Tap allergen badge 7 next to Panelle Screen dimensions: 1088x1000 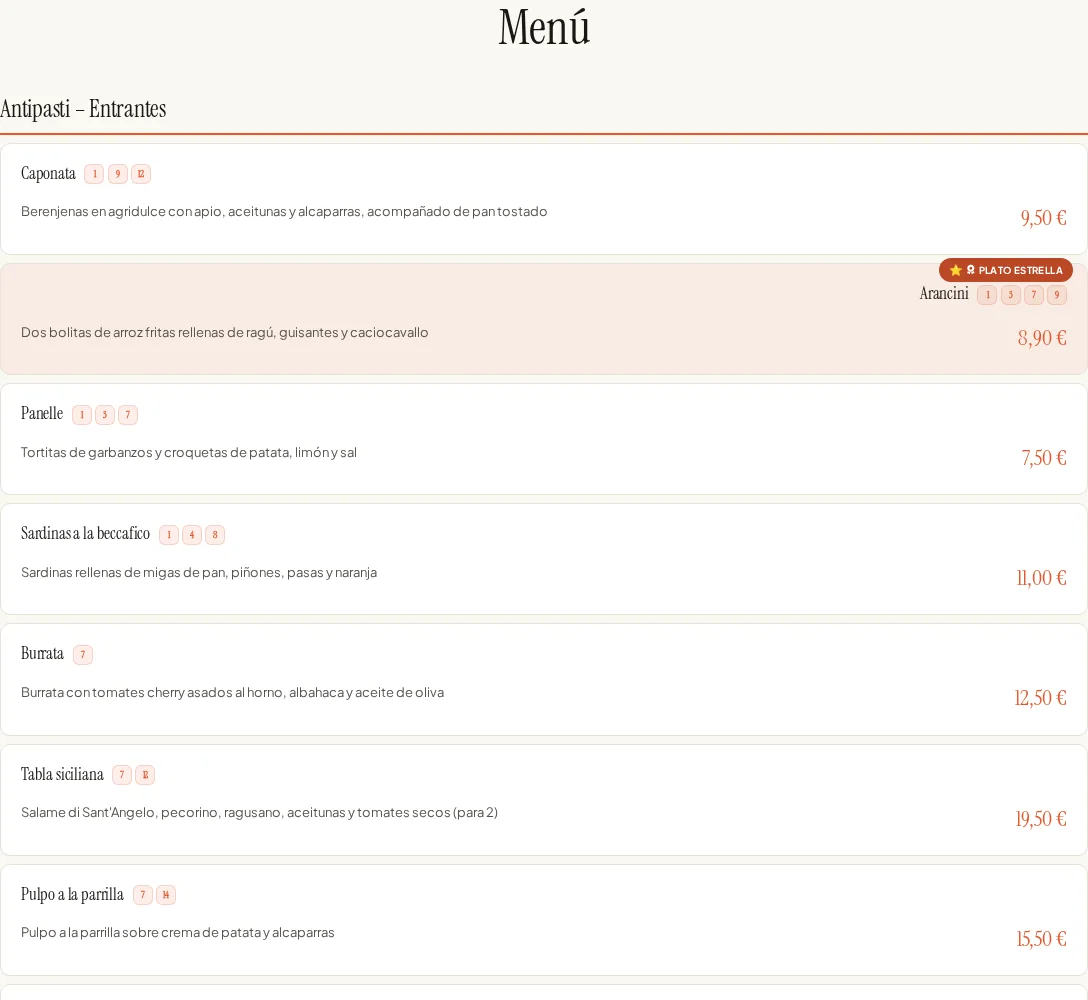point(128,415)
